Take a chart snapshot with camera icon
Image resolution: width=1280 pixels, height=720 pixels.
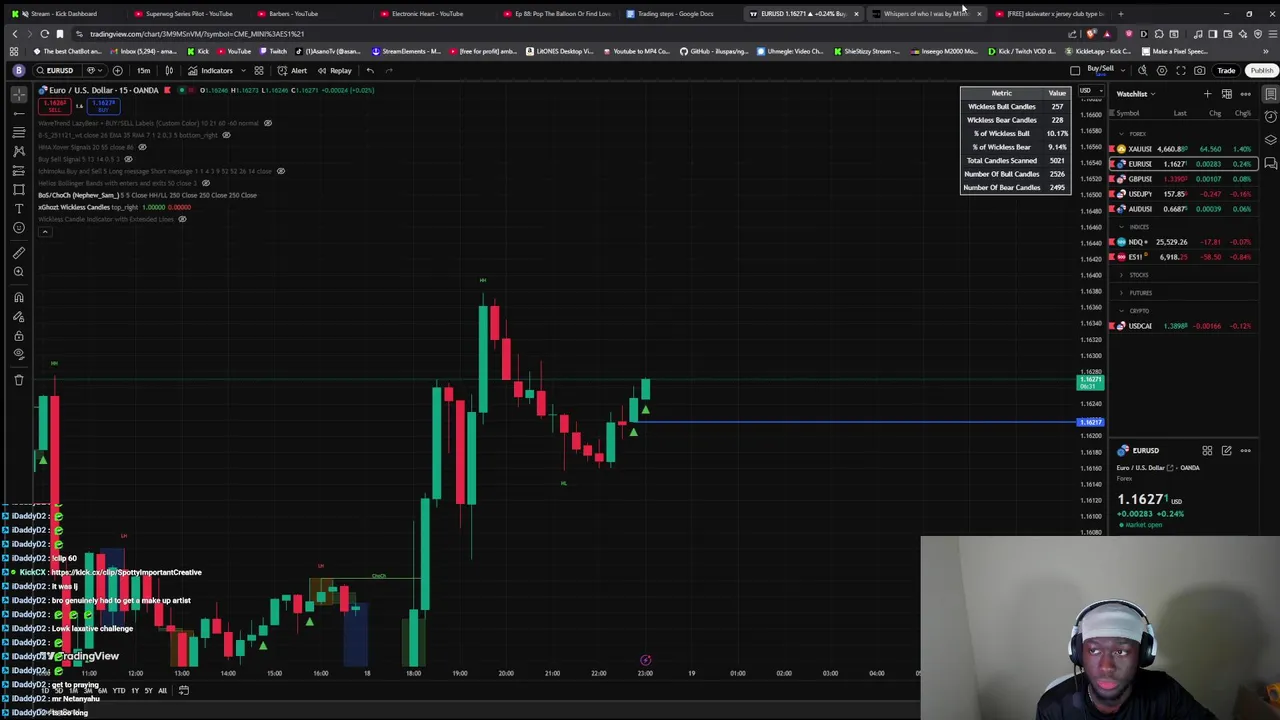coord(1199,70)
